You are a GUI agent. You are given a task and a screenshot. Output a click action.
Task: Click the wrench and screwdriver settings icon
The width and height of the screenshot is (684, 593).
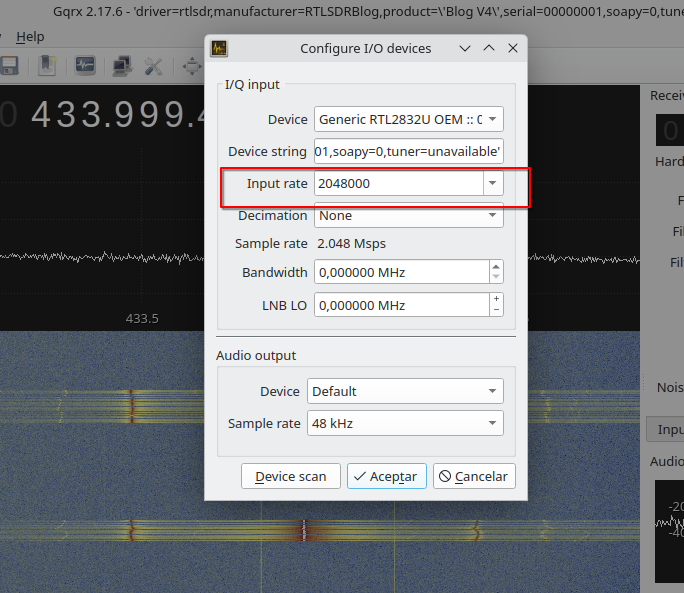point(153,66)
